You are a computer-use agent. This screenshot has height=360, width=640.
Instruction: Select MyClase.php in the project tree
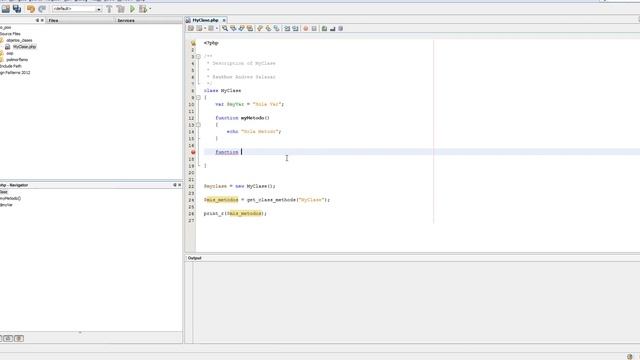(24, 47)
